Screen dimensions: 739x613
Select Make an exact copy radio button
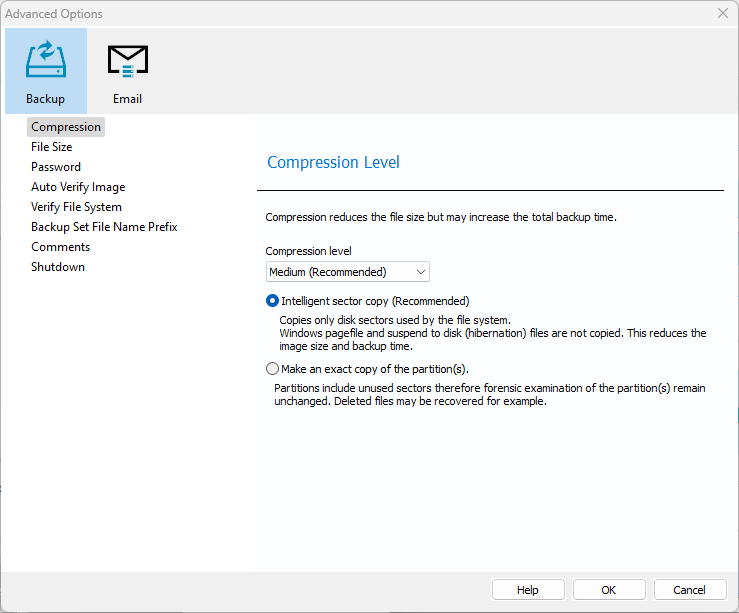pos(273,369)
